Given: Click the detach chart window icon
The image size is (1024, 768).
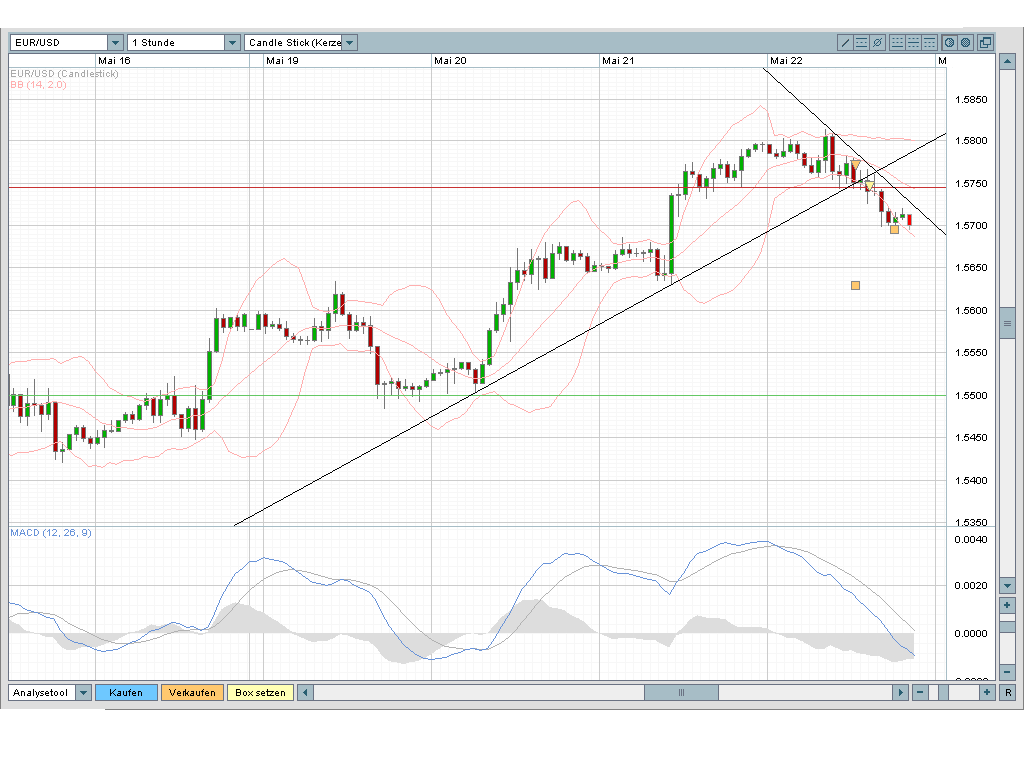Looking at the screenshot, I should (985, 42).
